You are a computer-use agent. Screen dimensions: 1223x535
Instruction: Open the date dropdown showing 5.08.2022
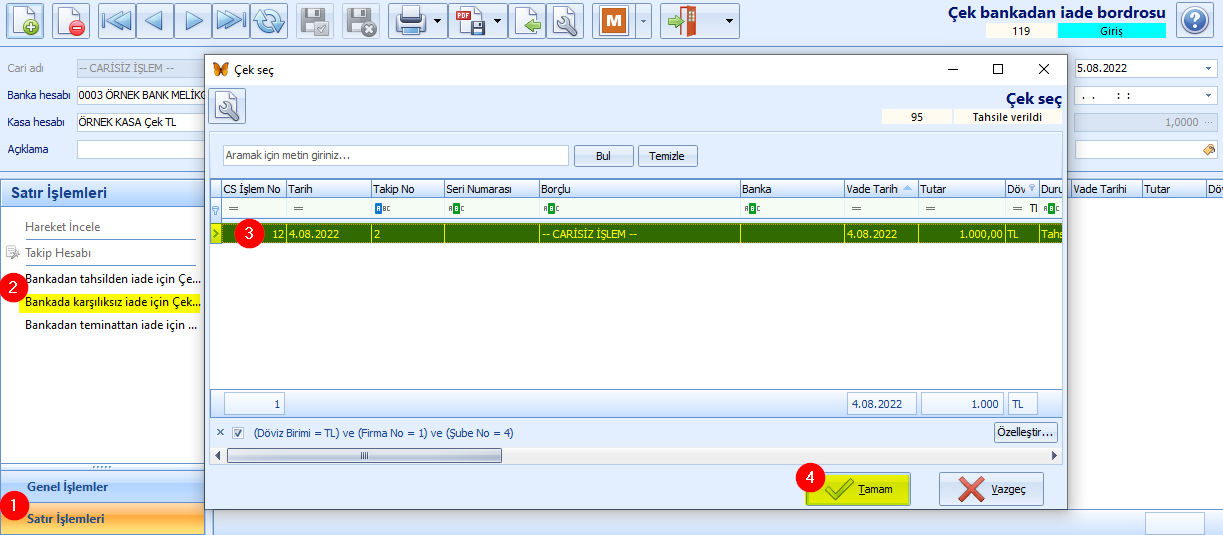pos(1208,69)
